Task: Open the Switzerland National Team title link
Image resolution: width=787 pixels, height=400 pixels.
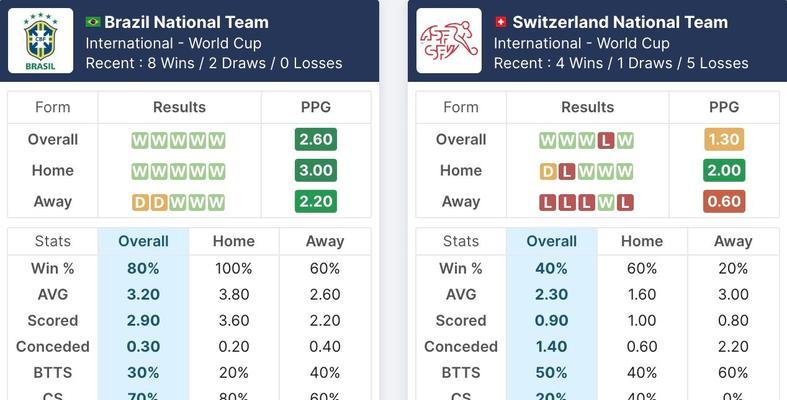Action: (x=620, y=22)
